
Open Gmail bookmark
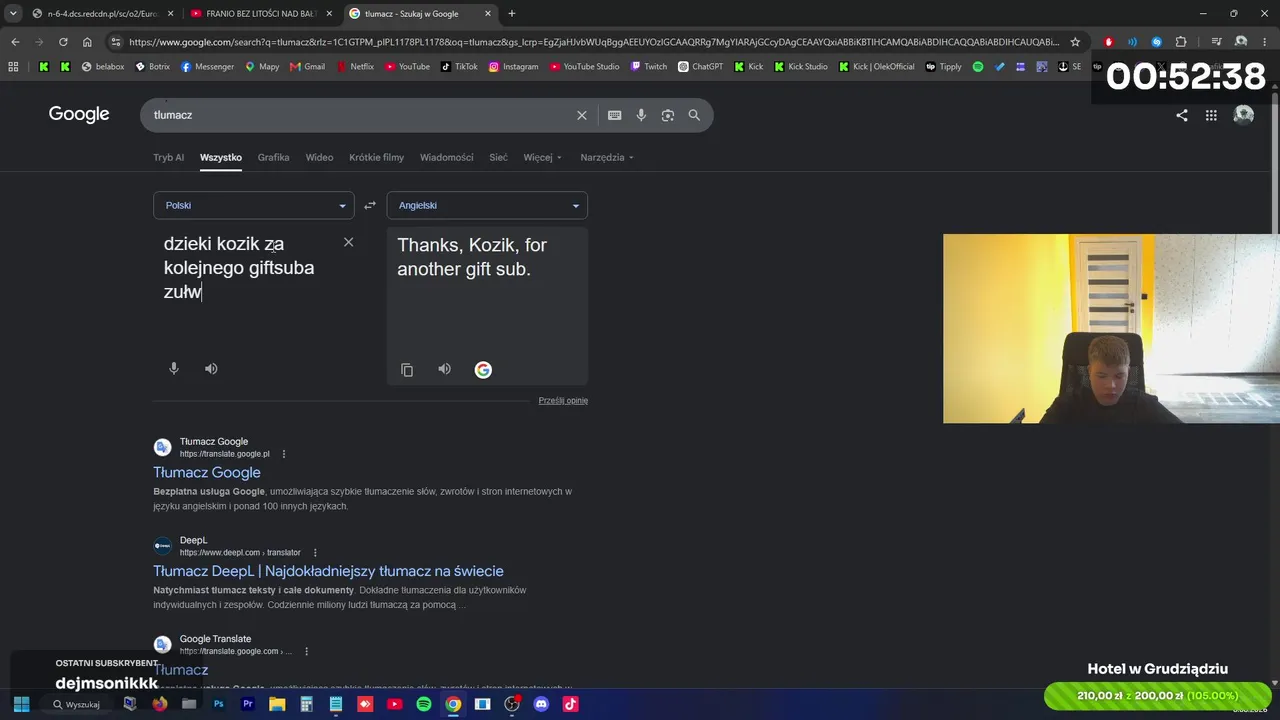pos(307,67)
